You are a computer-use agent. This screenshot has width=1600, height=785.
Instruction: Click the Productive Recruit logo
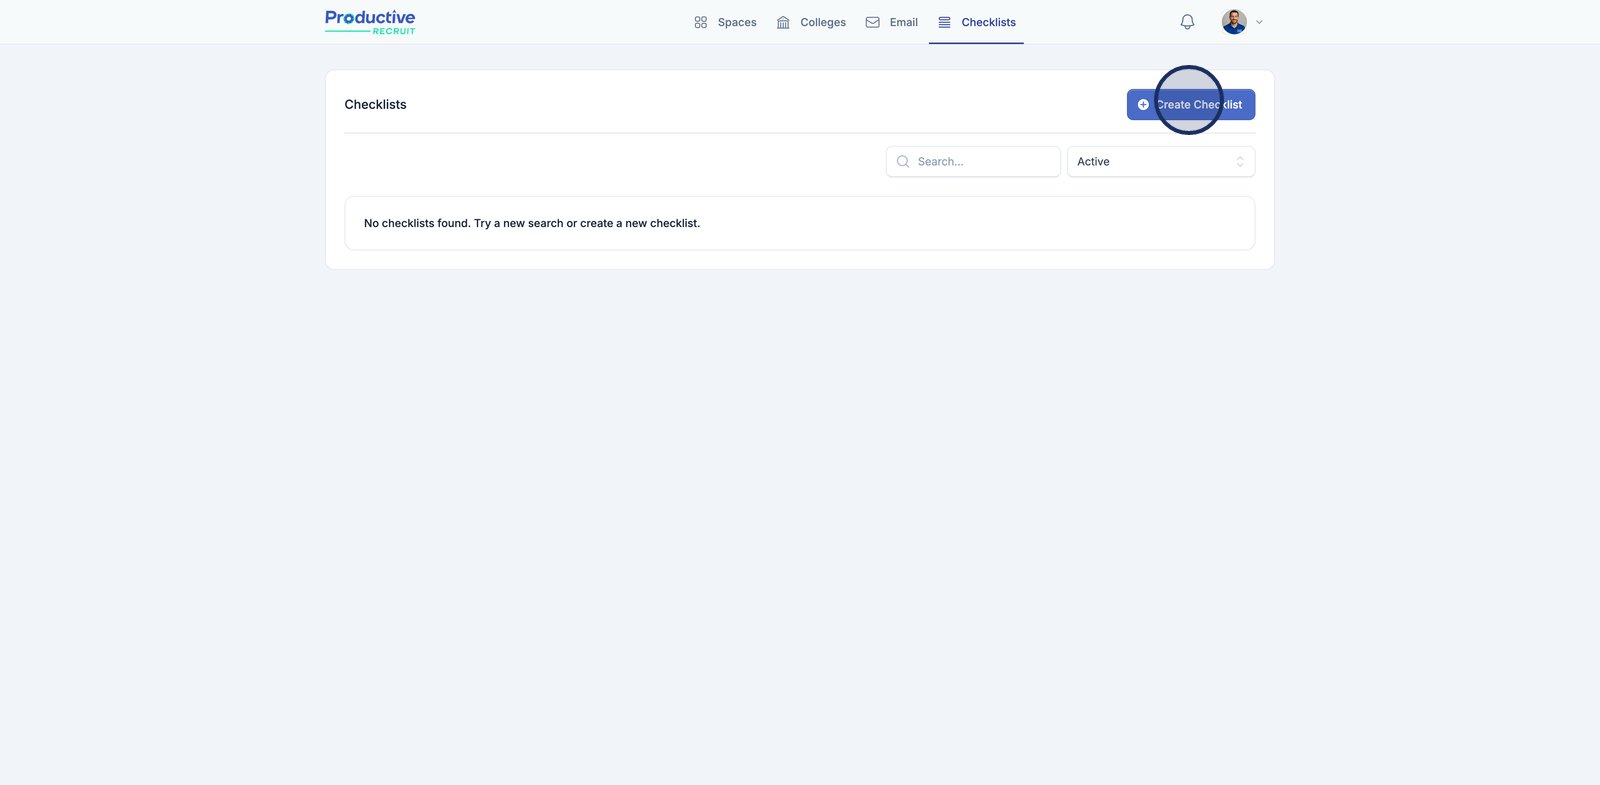click(x=370, y=22)
